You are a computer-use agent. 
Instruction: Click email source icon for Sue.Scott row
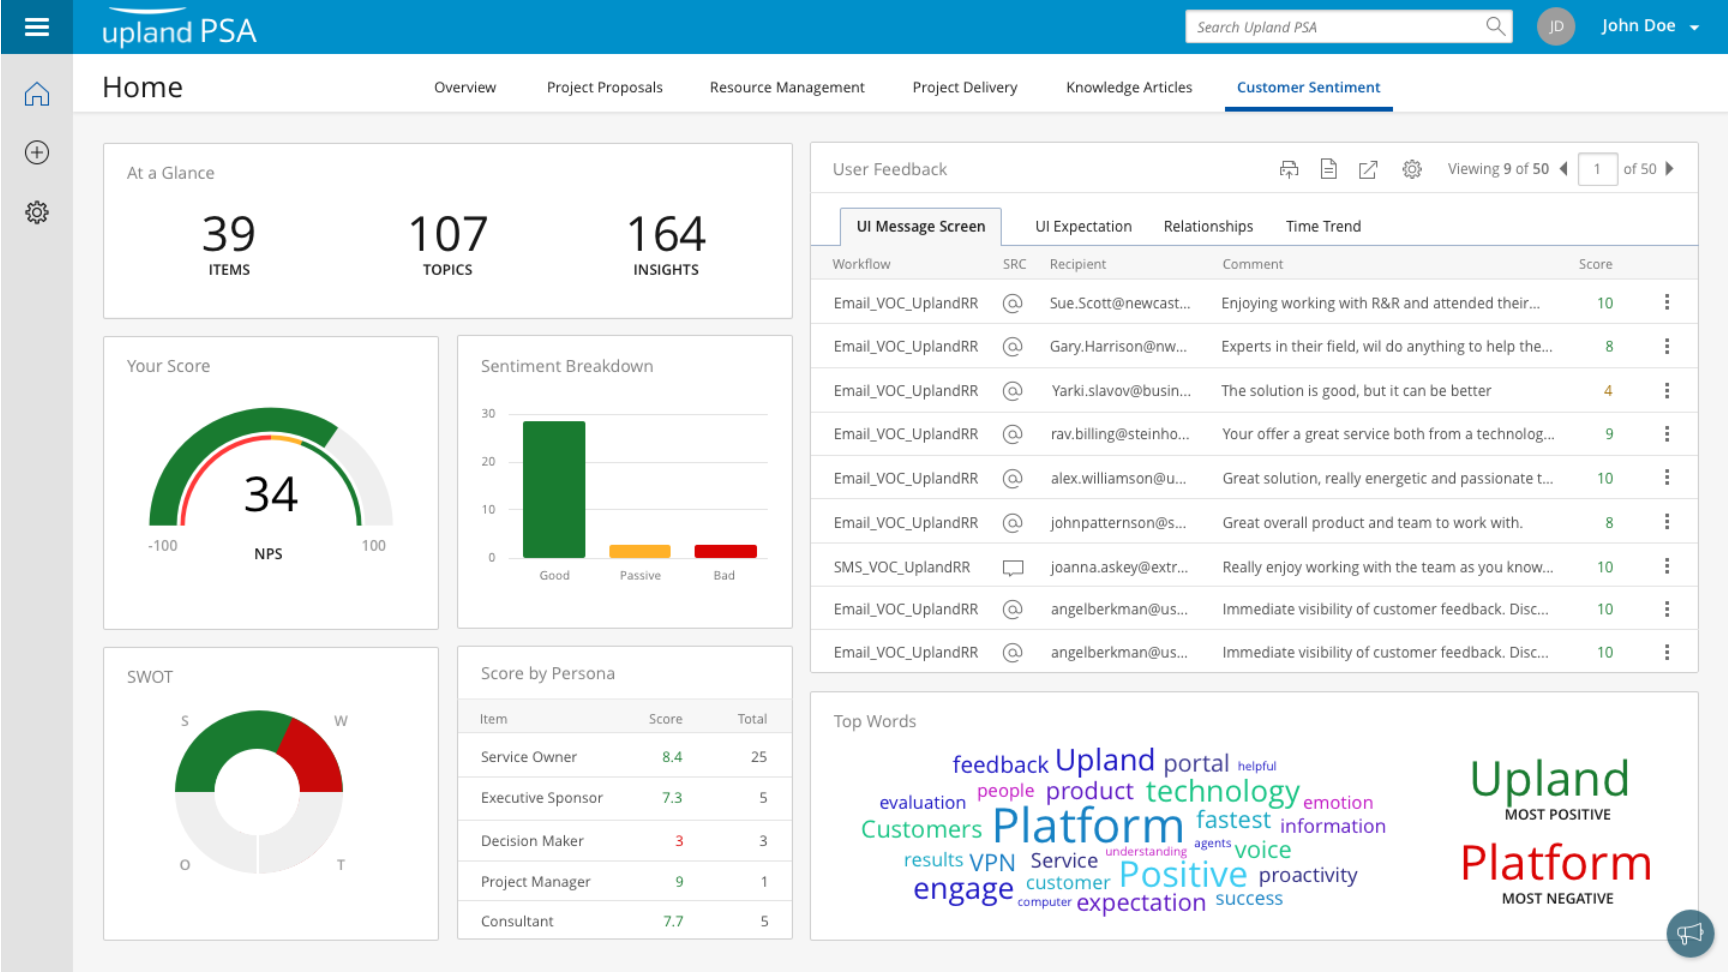pyautogui.click(x=1013, y=303)
